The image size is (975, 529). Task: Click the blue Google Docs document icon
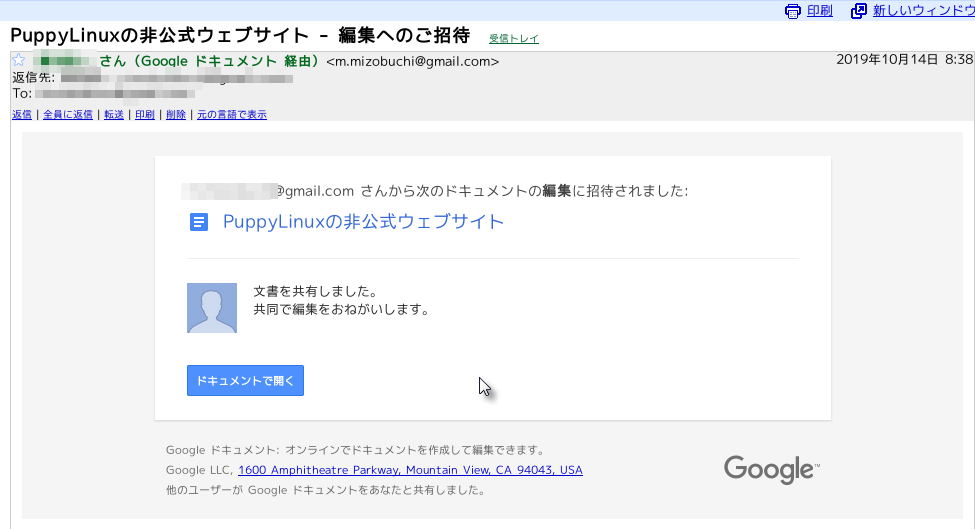tap(198, 222)
